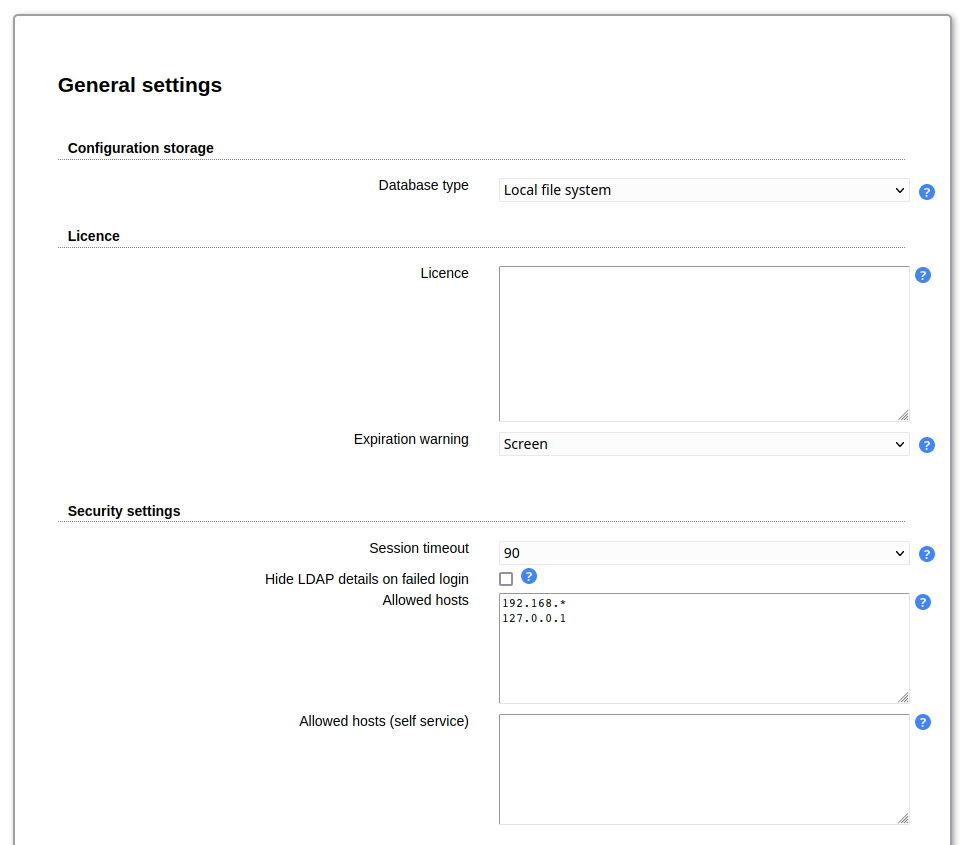
Task: Click resize grip of self service hosts box
Action: point(903,818)
